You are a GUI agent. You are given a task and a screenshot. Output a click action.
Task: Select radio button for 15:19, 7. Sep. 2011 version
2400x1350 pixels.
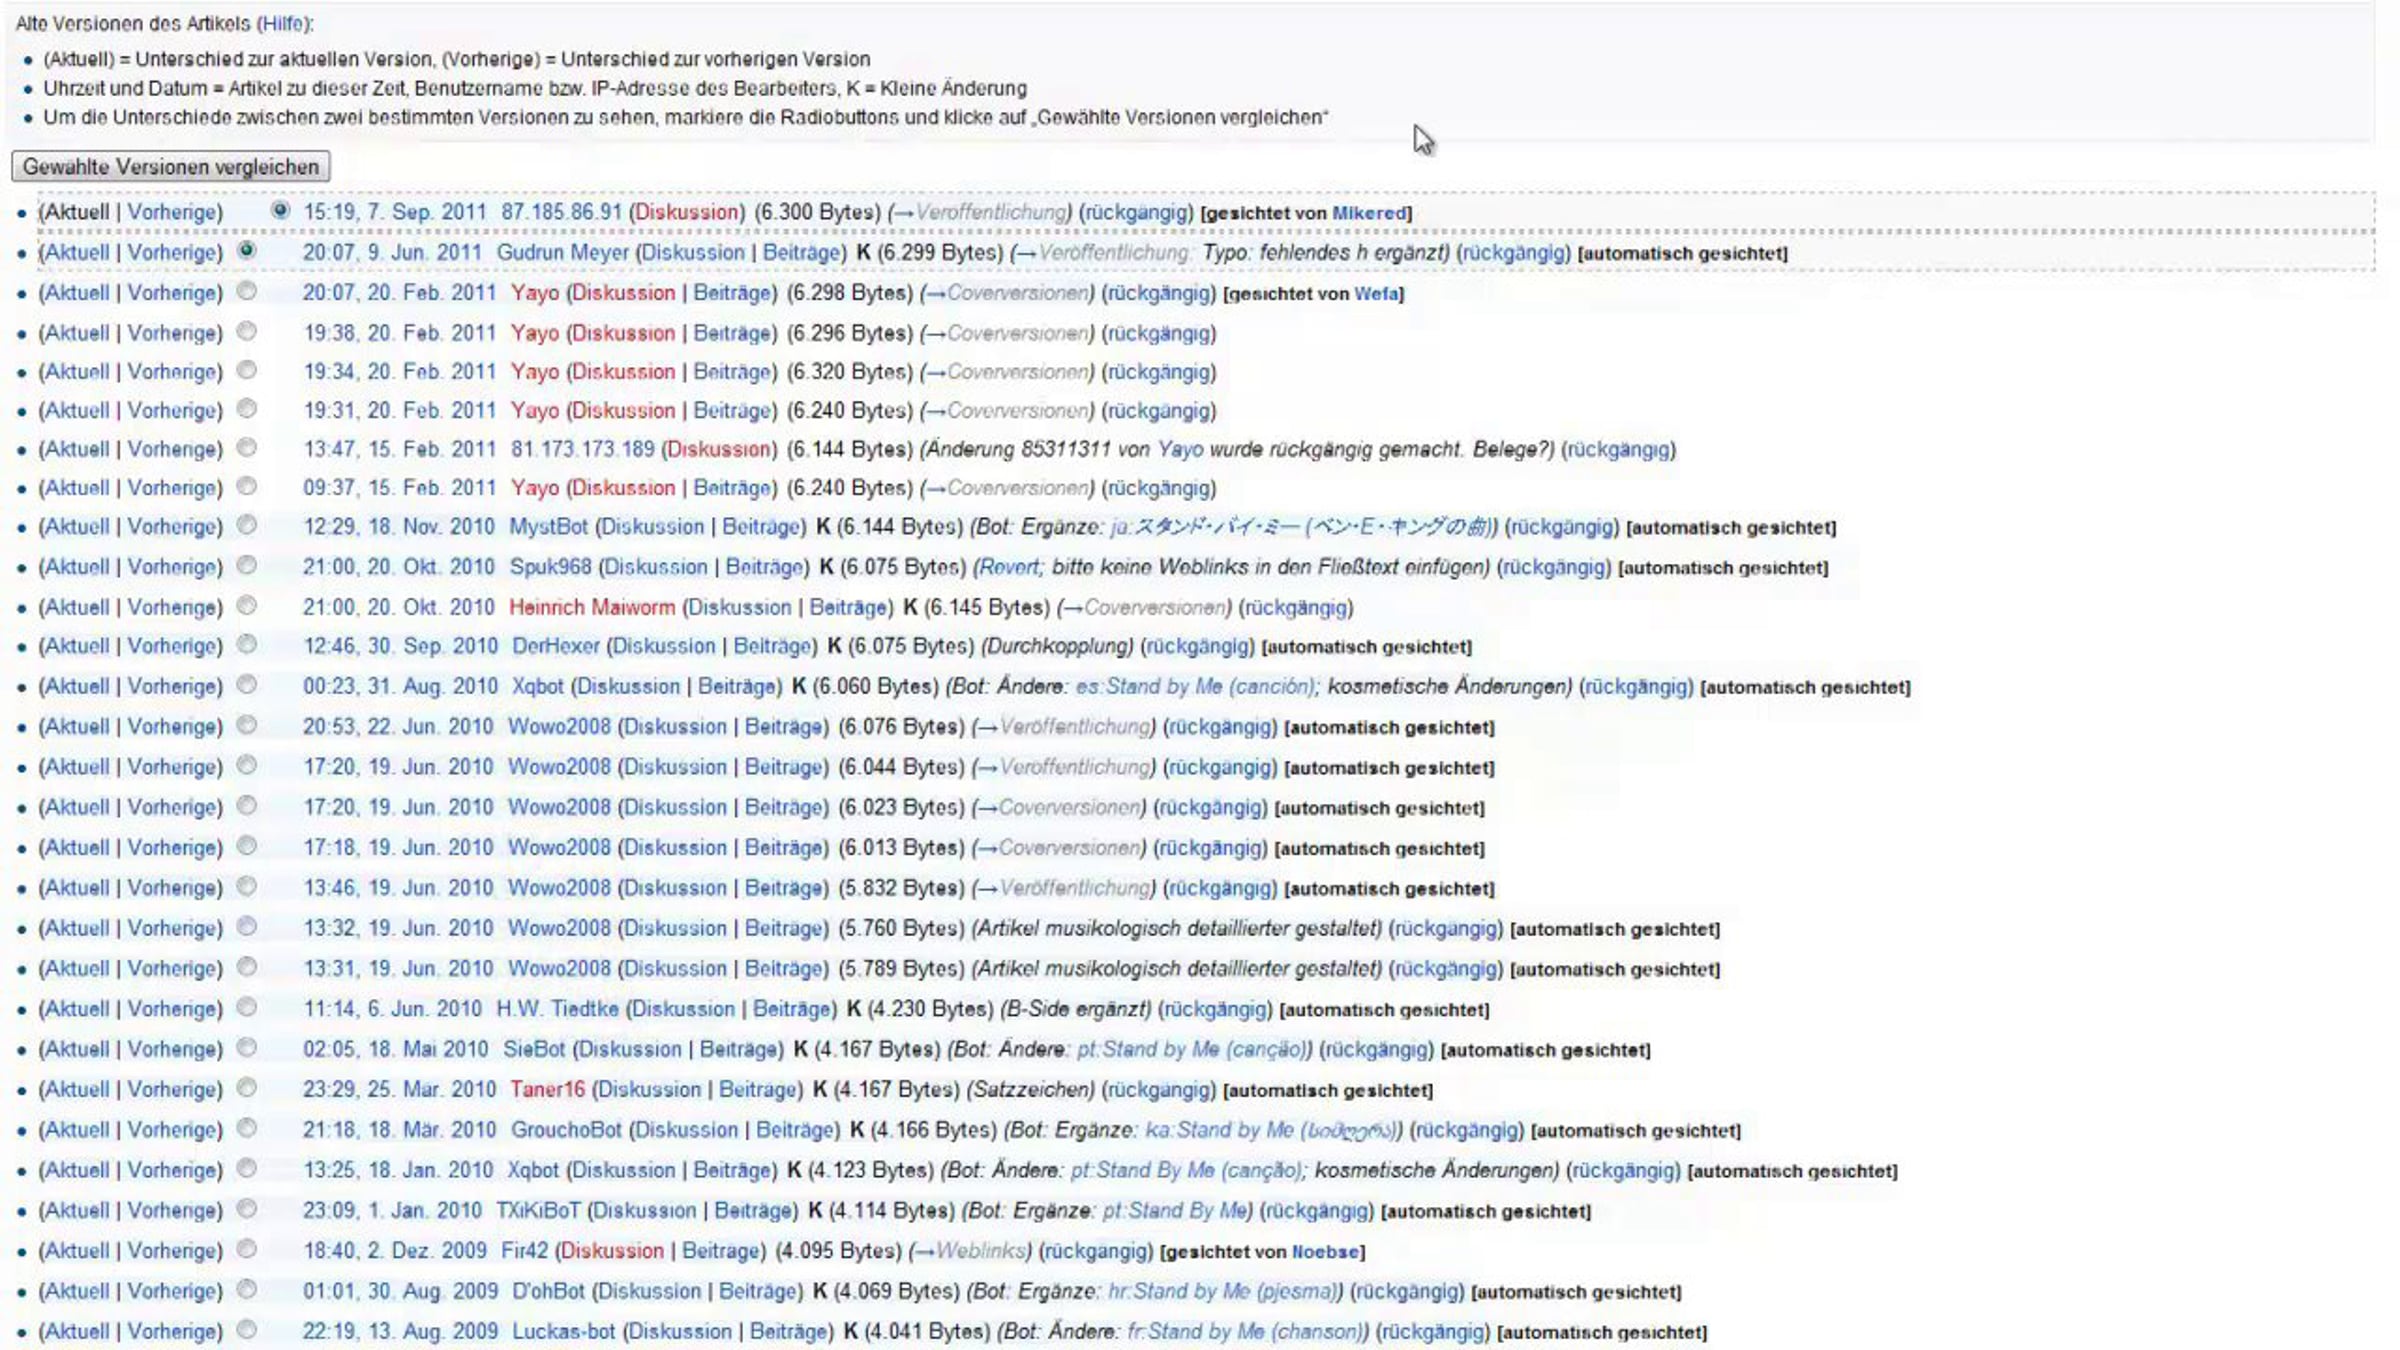pyautogui.click(x=280, y=210)
